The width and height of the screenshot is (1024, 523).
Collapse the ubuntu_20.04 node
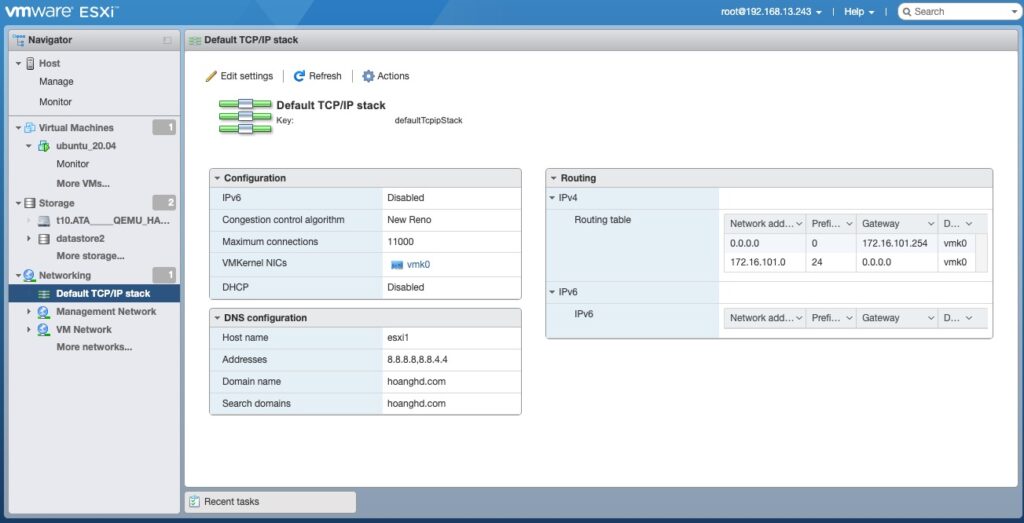click(x=29, y=146)
